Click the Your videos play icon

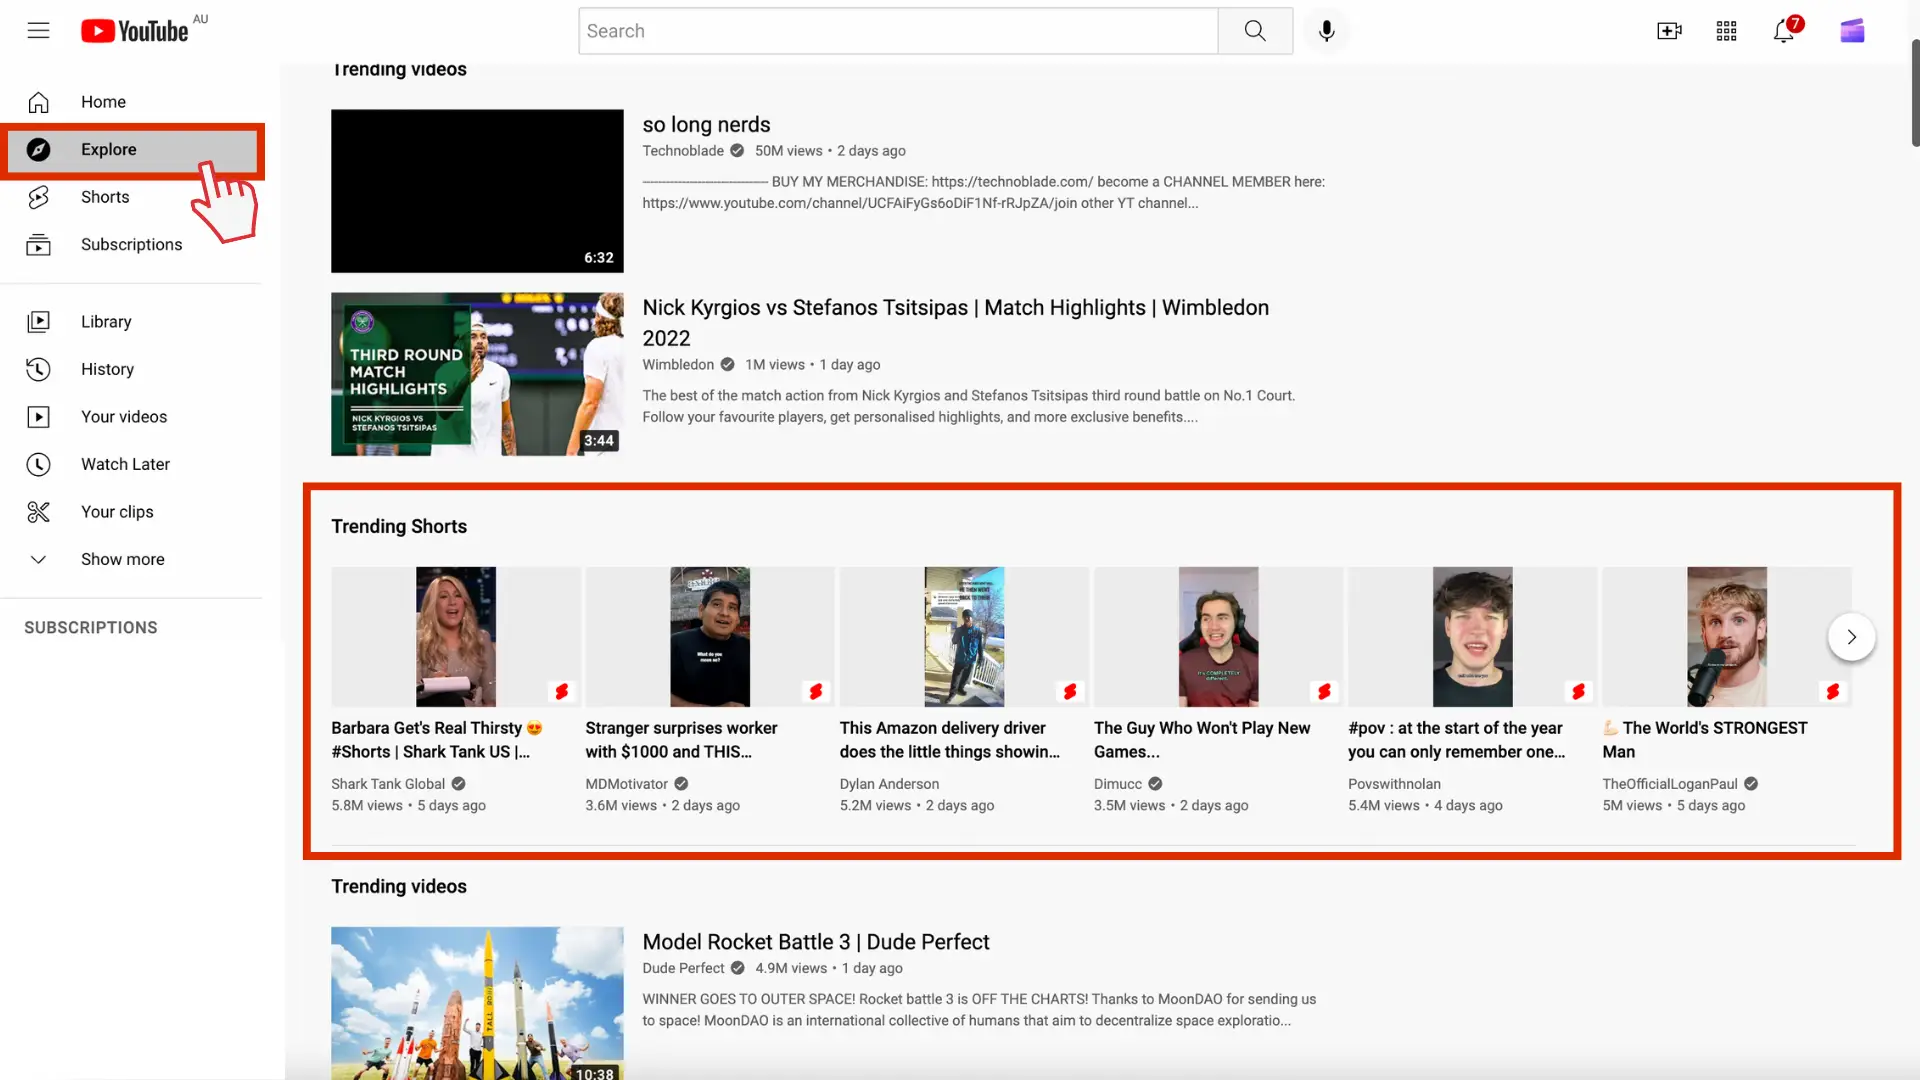38,417
